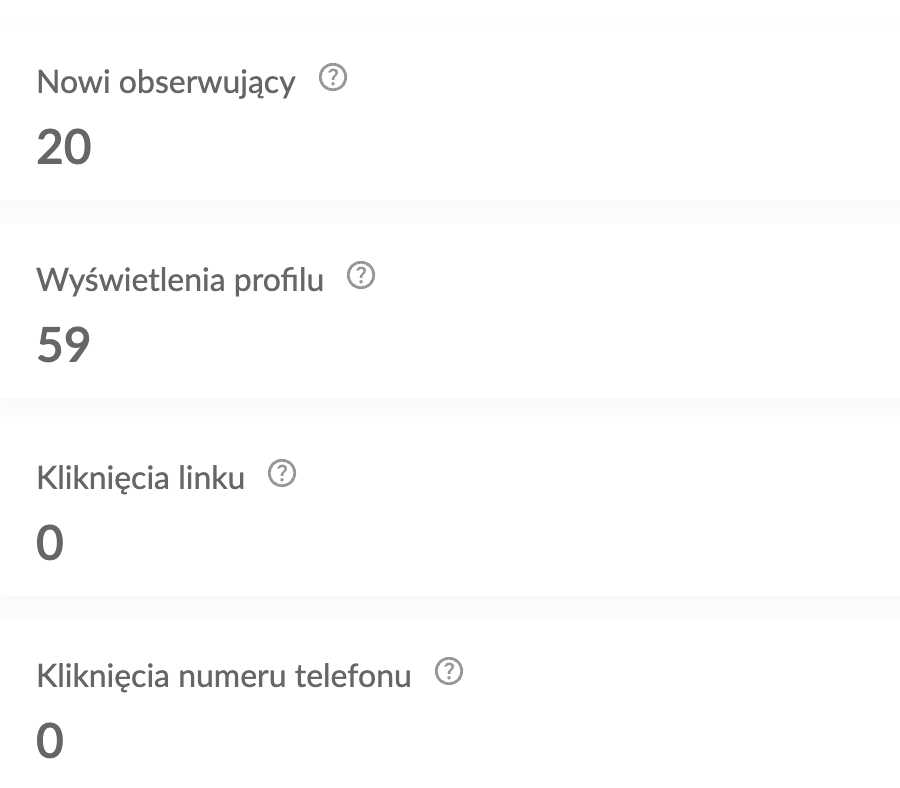The width and height of the screenshot is (900, 788).
Task: Click the new followers count 20
Action: 64,148
